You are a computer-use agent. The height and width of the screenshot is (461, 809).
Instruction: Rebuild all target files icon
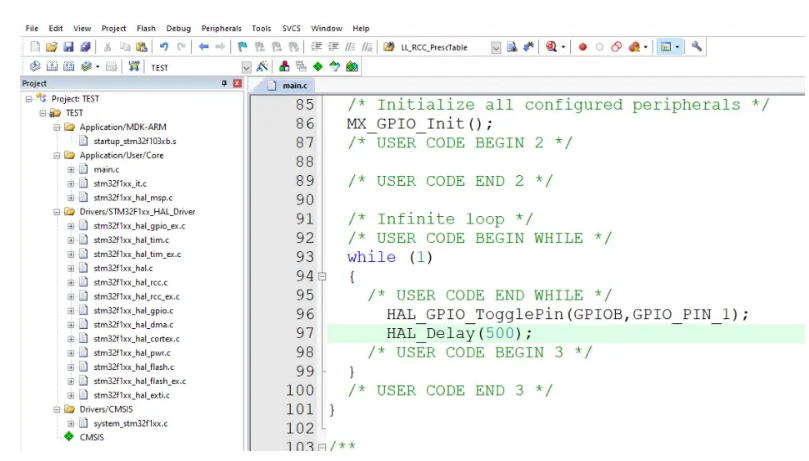coord(69,67)
